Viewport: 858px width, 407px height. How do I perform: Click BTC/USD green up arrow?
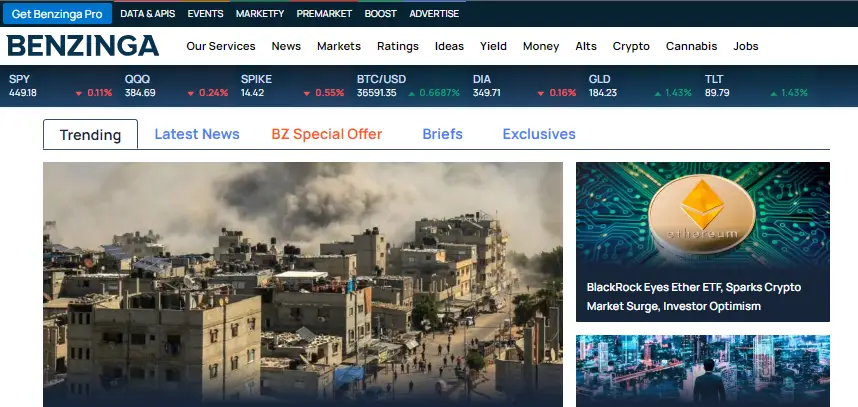pos(411,94)
